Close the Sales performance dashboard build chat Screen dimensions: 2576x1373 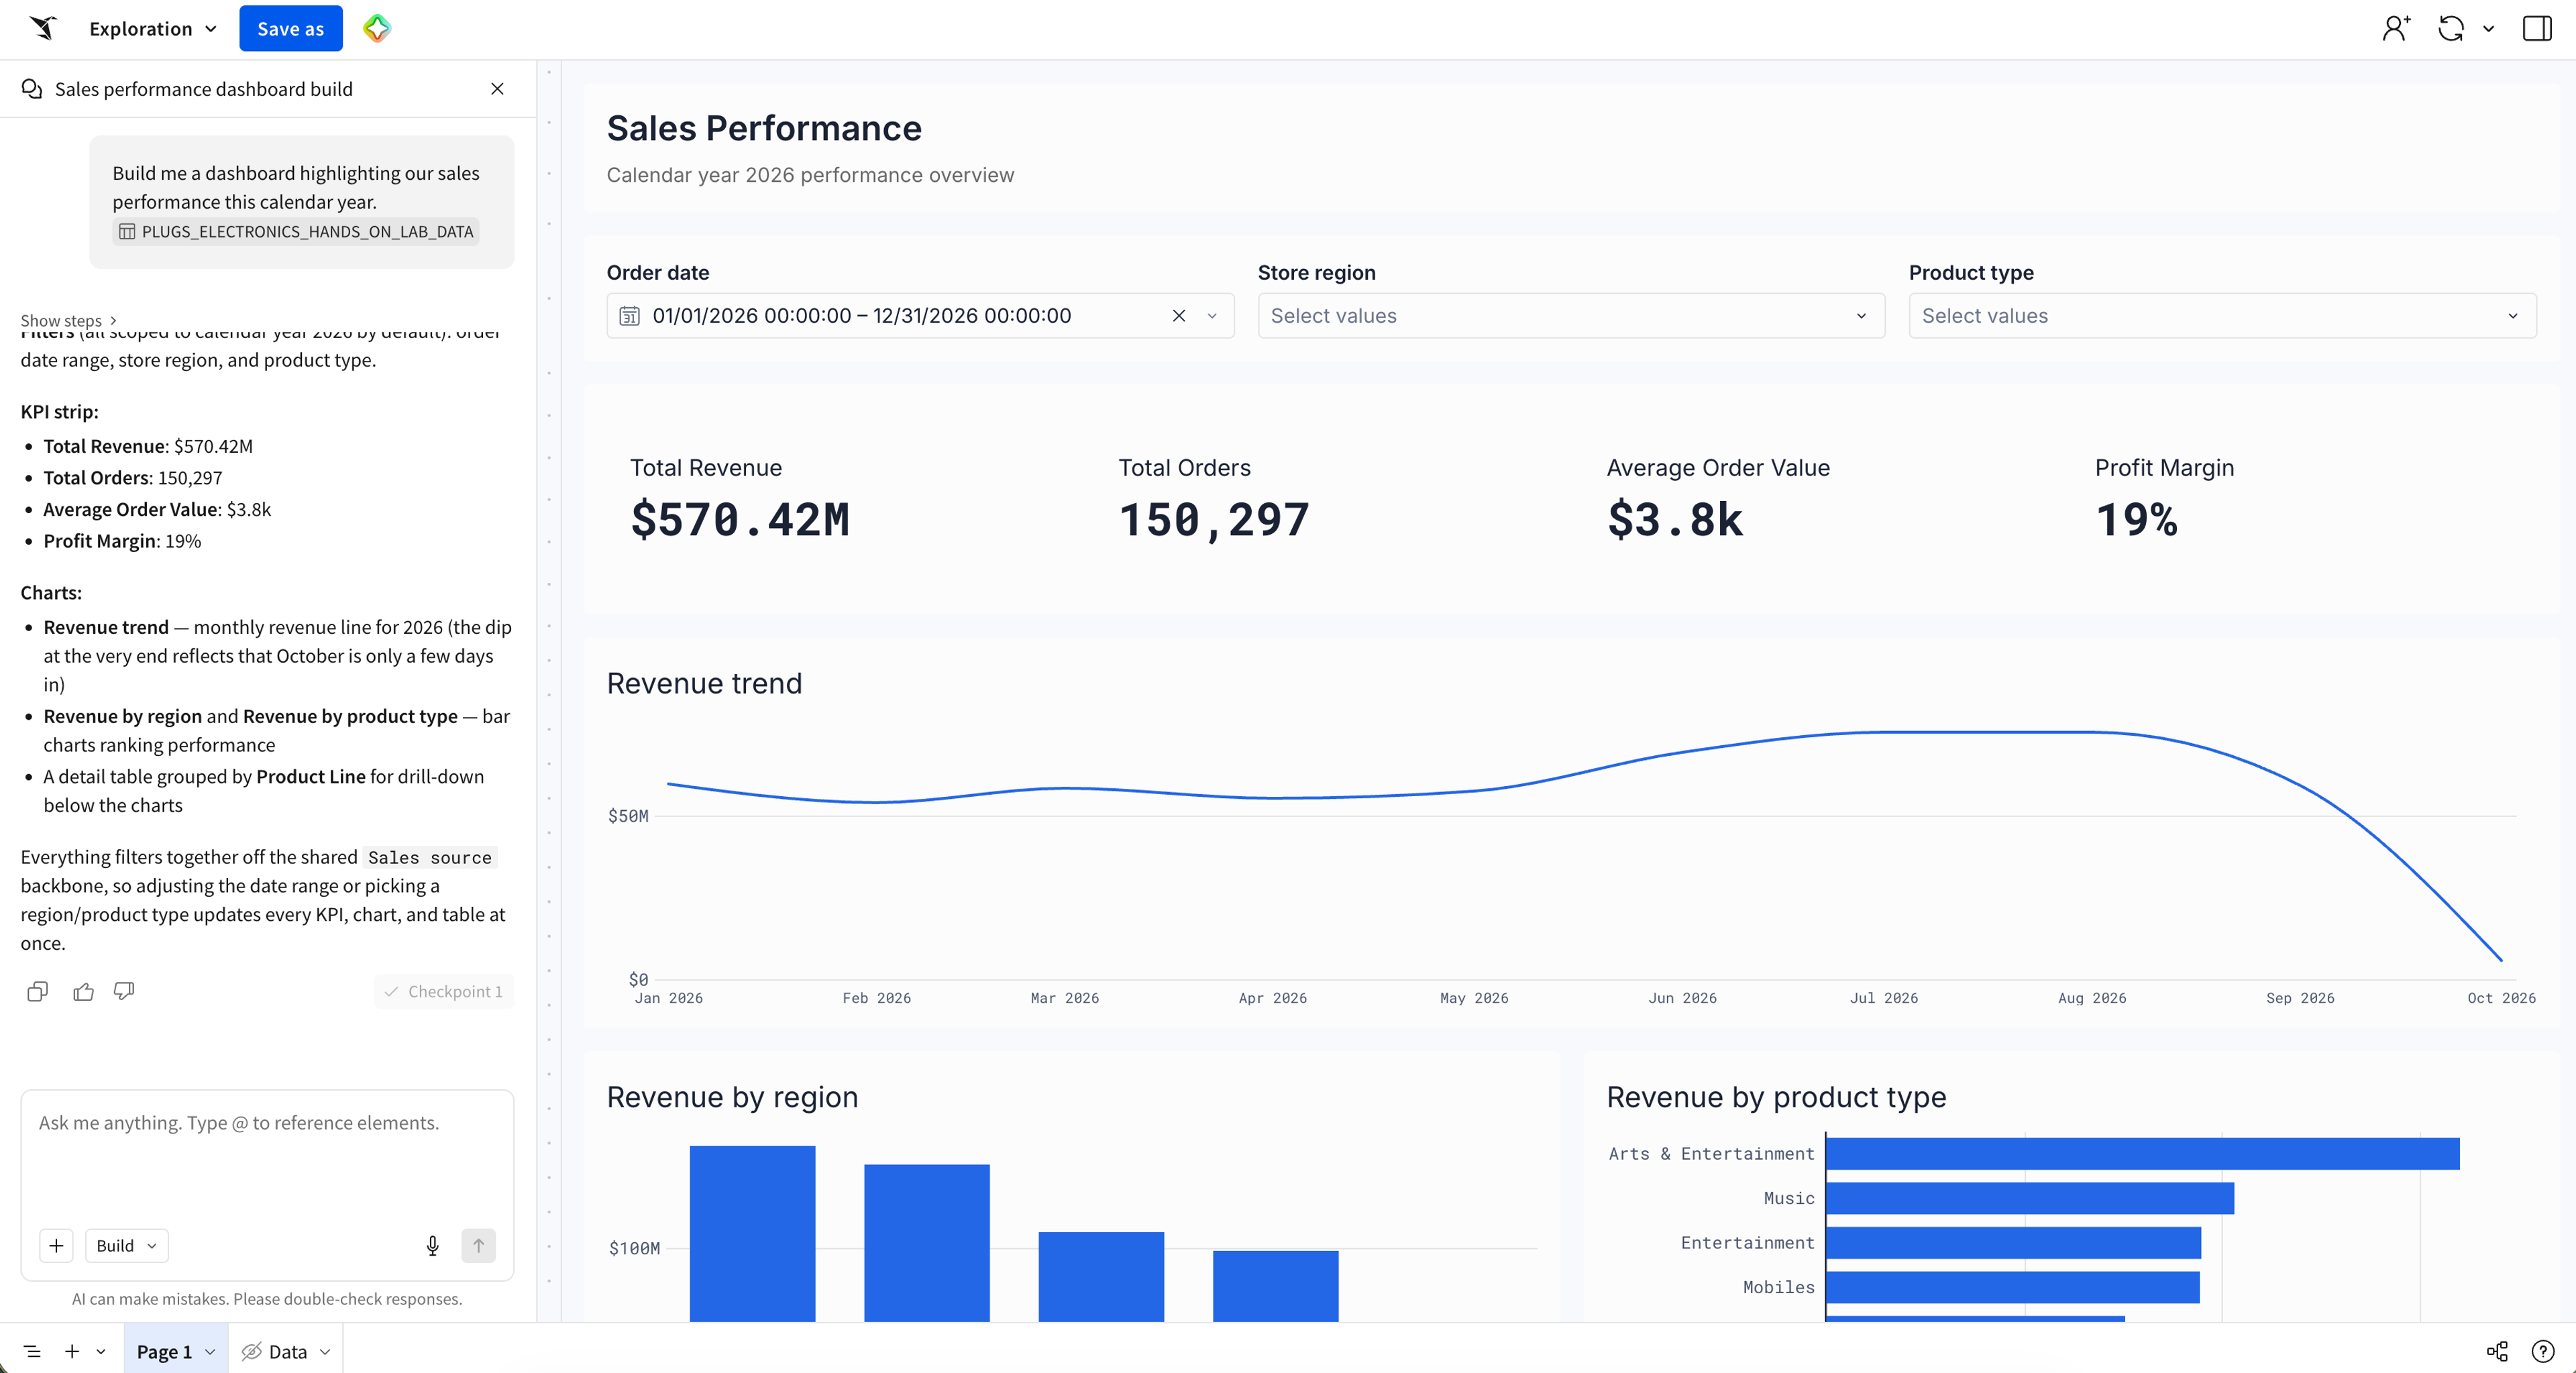[497, 89]
